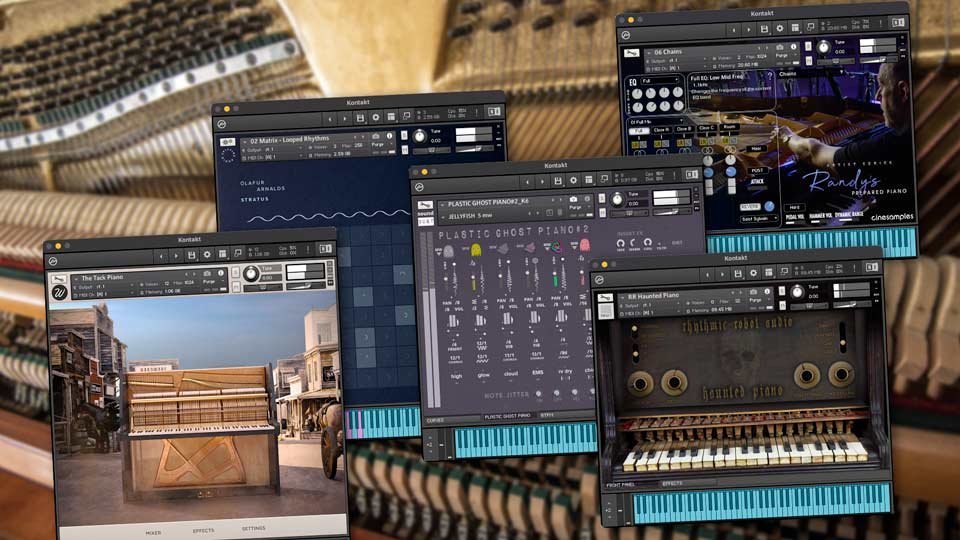Open the 01 Full Mix dropdown in Randy's Piano
The image size is (960, 540).
(656, 122)
